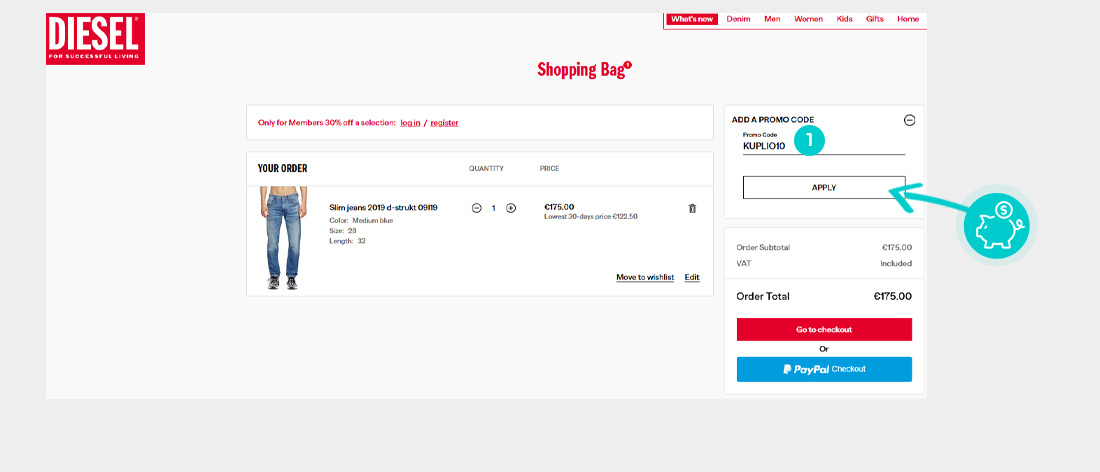Open the Men menu
The width and height of the screenshot is (1100, 472).
coord(772,19)
